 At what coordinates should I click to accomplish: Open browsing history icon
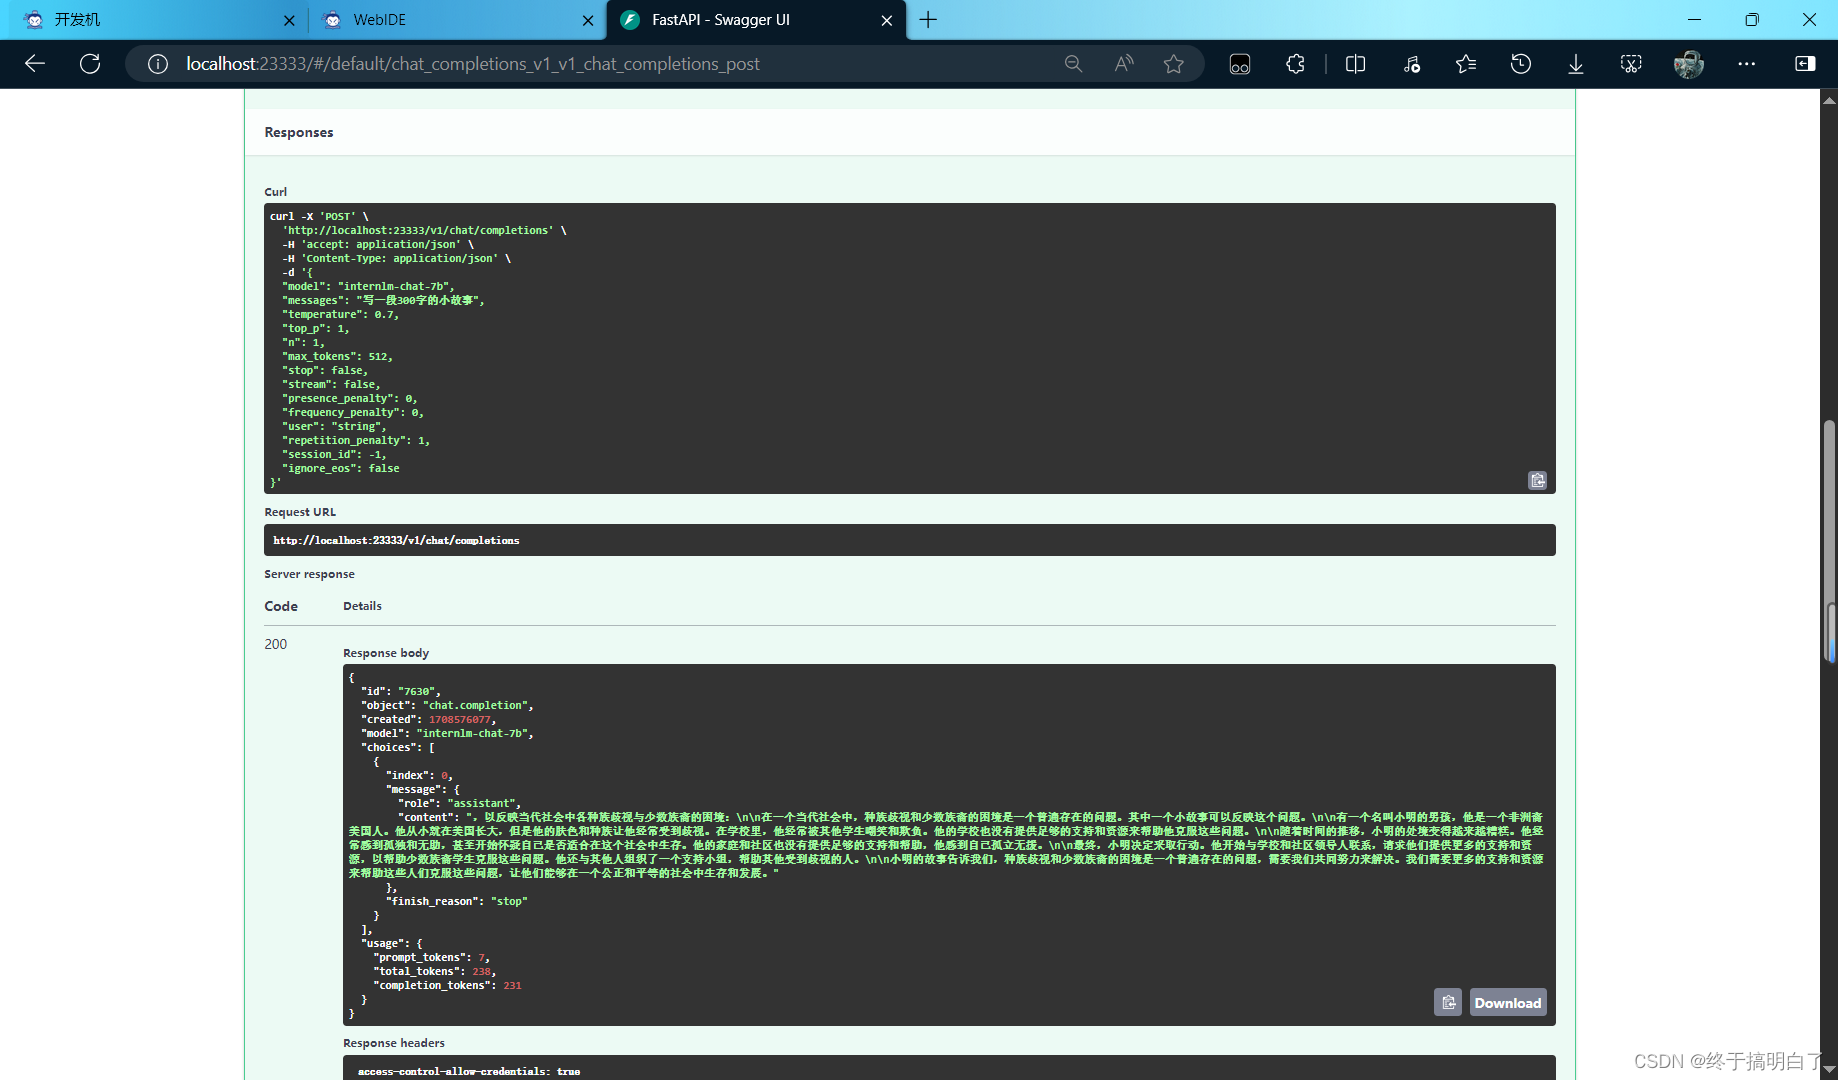coord(1520,63)
